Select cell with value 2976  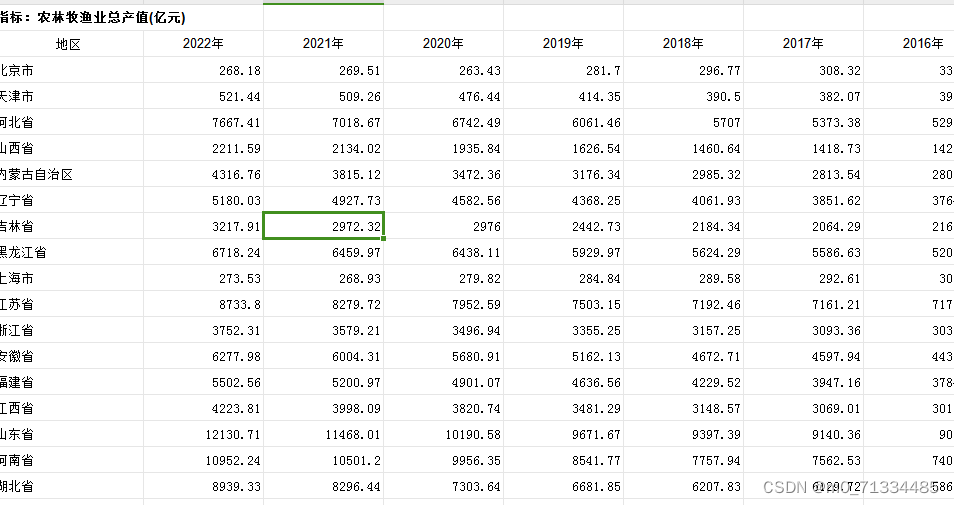(x=443, y=226)
